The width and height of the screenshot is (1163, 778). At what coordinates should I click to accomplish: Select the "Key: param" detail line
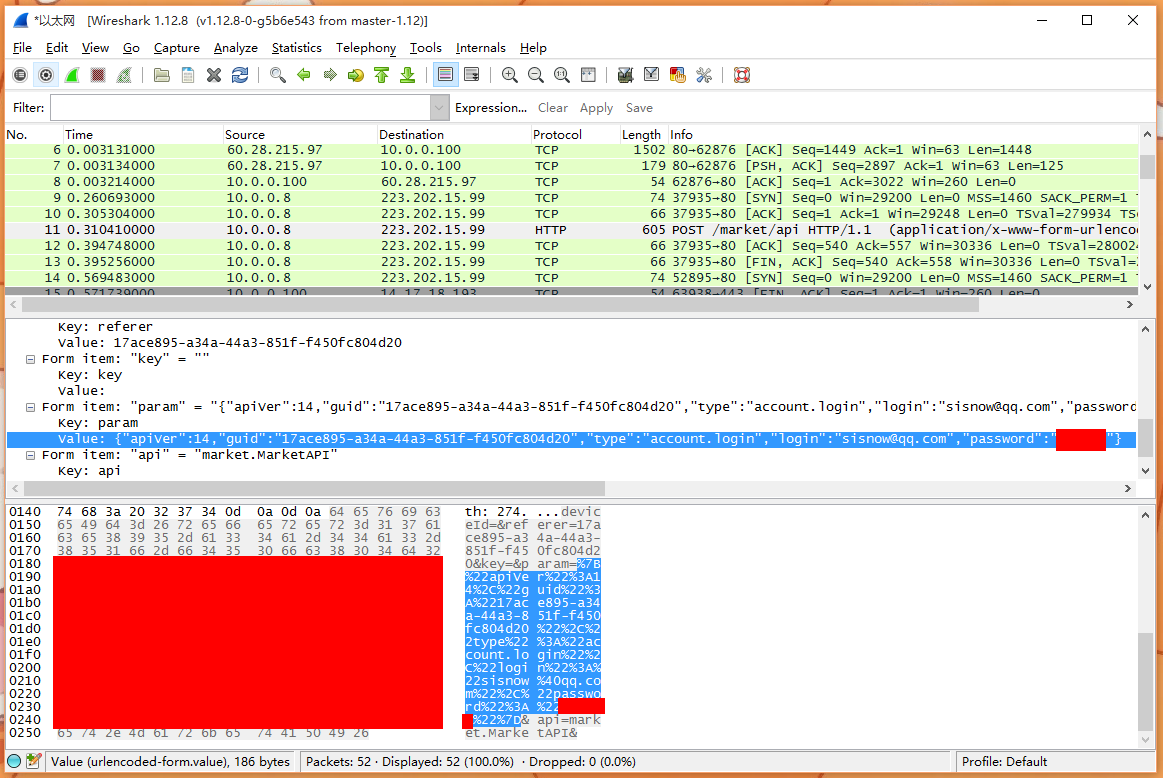tap(97, 423)
